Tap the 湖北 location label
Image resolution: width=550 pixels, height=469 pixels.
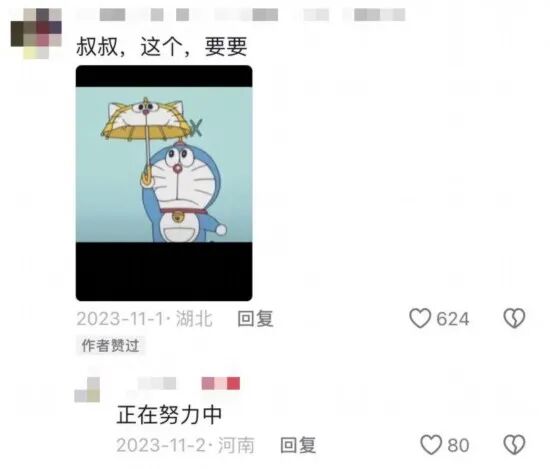pyautogui.click(x=194, y=319)
